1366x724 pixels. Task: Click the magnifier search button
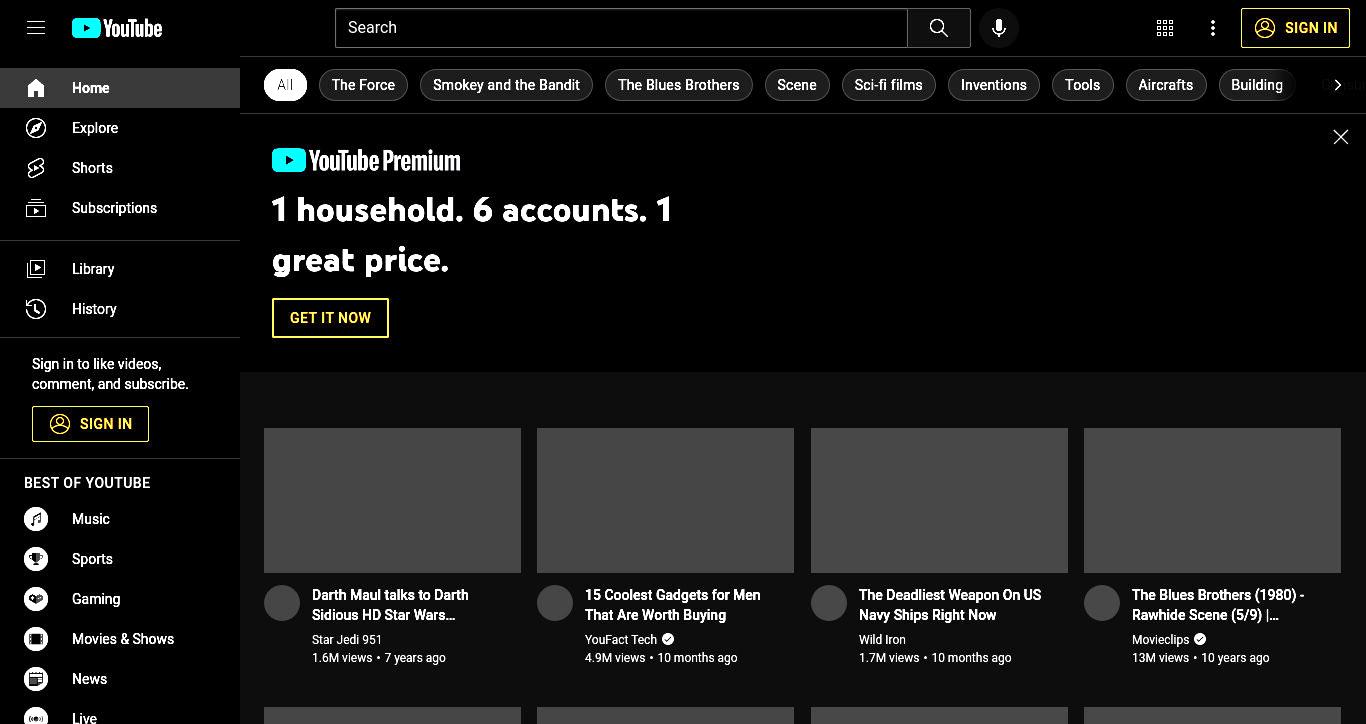click(x=938, y=28)
